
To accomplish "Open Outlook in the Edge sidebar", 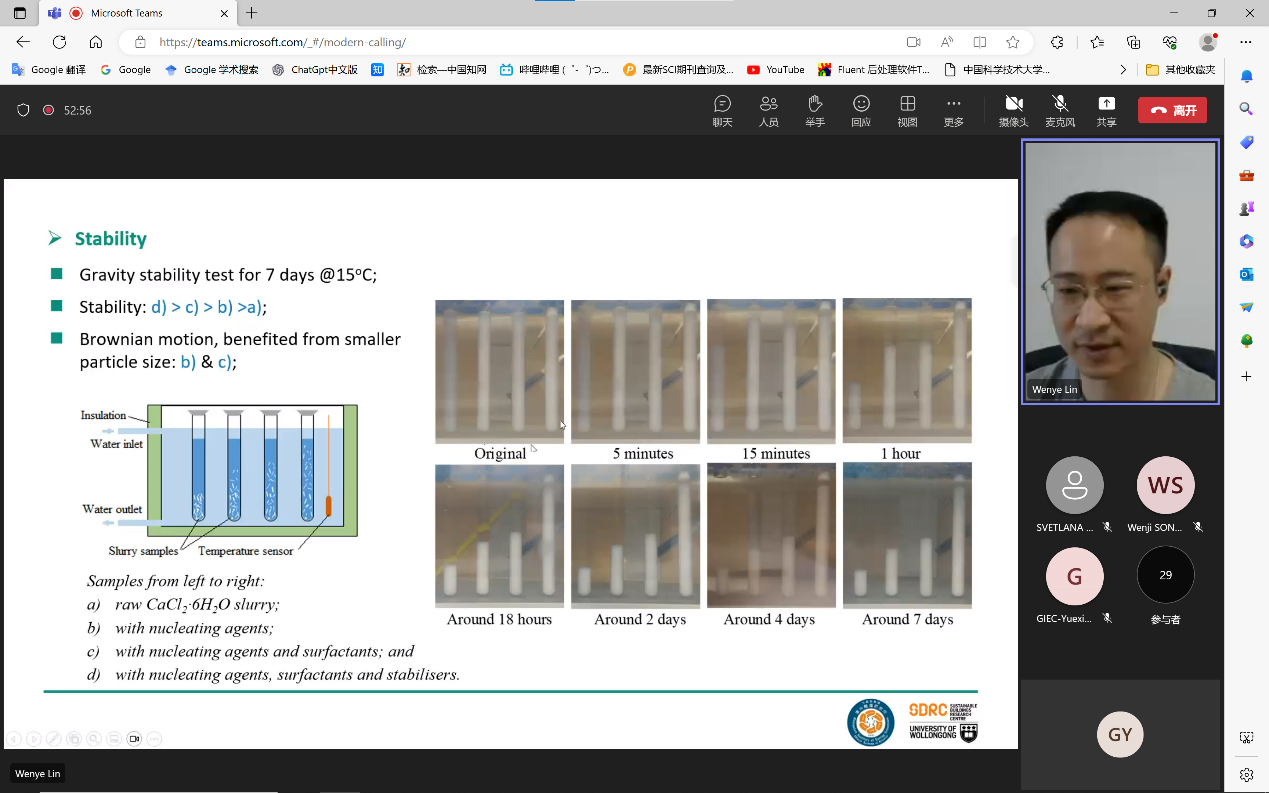I will 1247,274.
